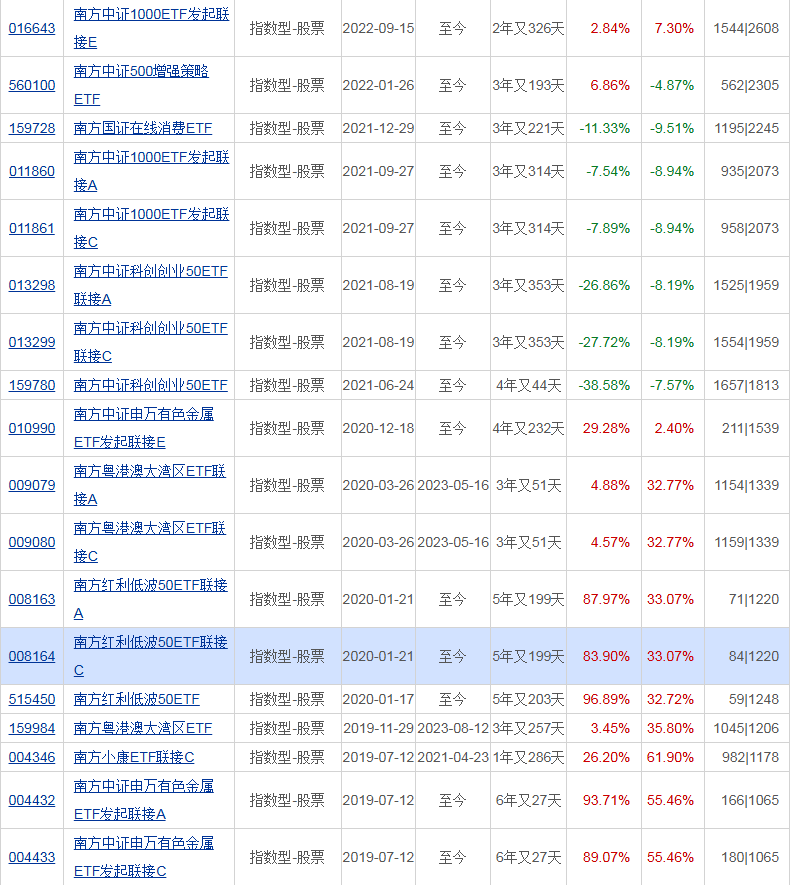Screen dimensions: 795x885
Task: Select end date 2023-05-16 in row 009079
Action: [x=453, y=485]
